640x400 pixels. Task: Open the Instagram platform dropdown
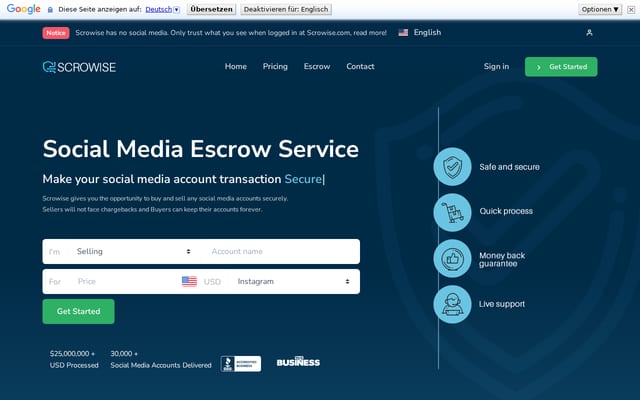coord(293,282)
